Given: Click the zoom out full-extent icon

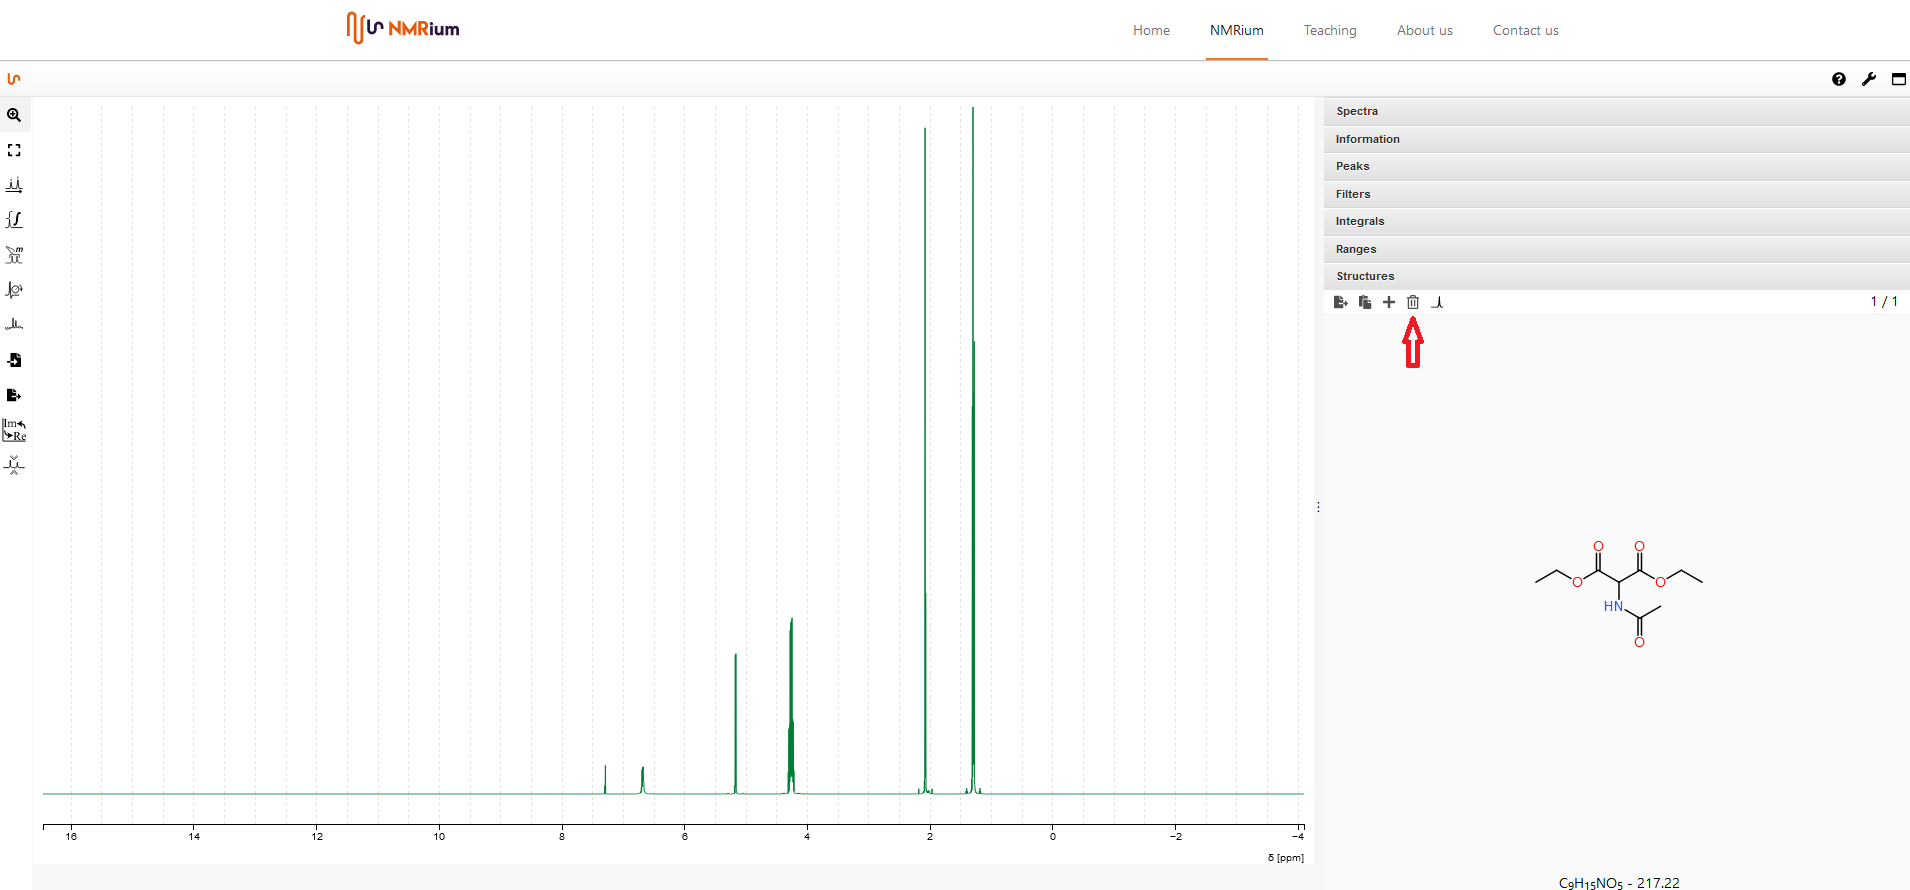Looking at the screenshot, I should pos(14,150).
